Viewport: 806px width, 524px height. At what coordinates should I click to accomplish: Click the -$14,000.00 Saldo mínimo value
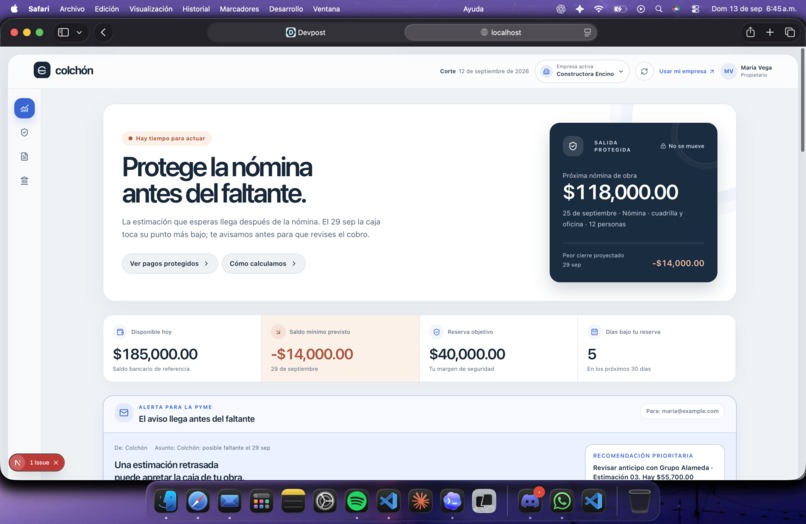point(312,354)
